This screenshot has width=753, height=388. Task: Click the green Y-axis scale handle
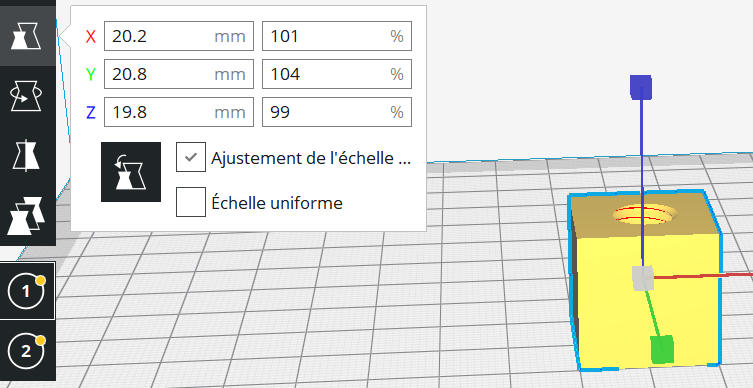coord(662,349)
